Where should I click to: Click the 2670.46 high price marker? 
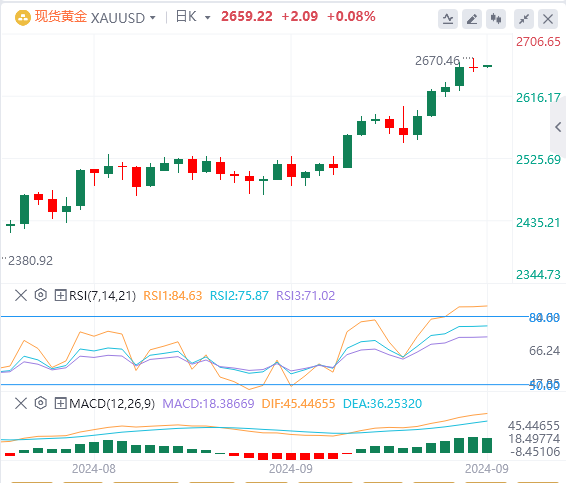[x=437, y=61]
